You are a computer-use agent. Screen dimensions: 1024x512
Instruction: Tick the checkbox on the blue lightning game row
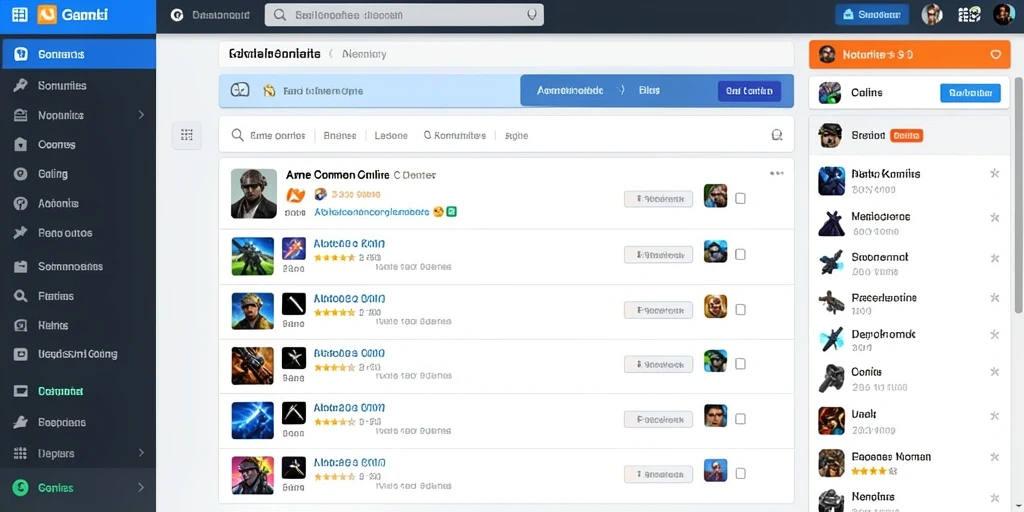coord(740,419)
